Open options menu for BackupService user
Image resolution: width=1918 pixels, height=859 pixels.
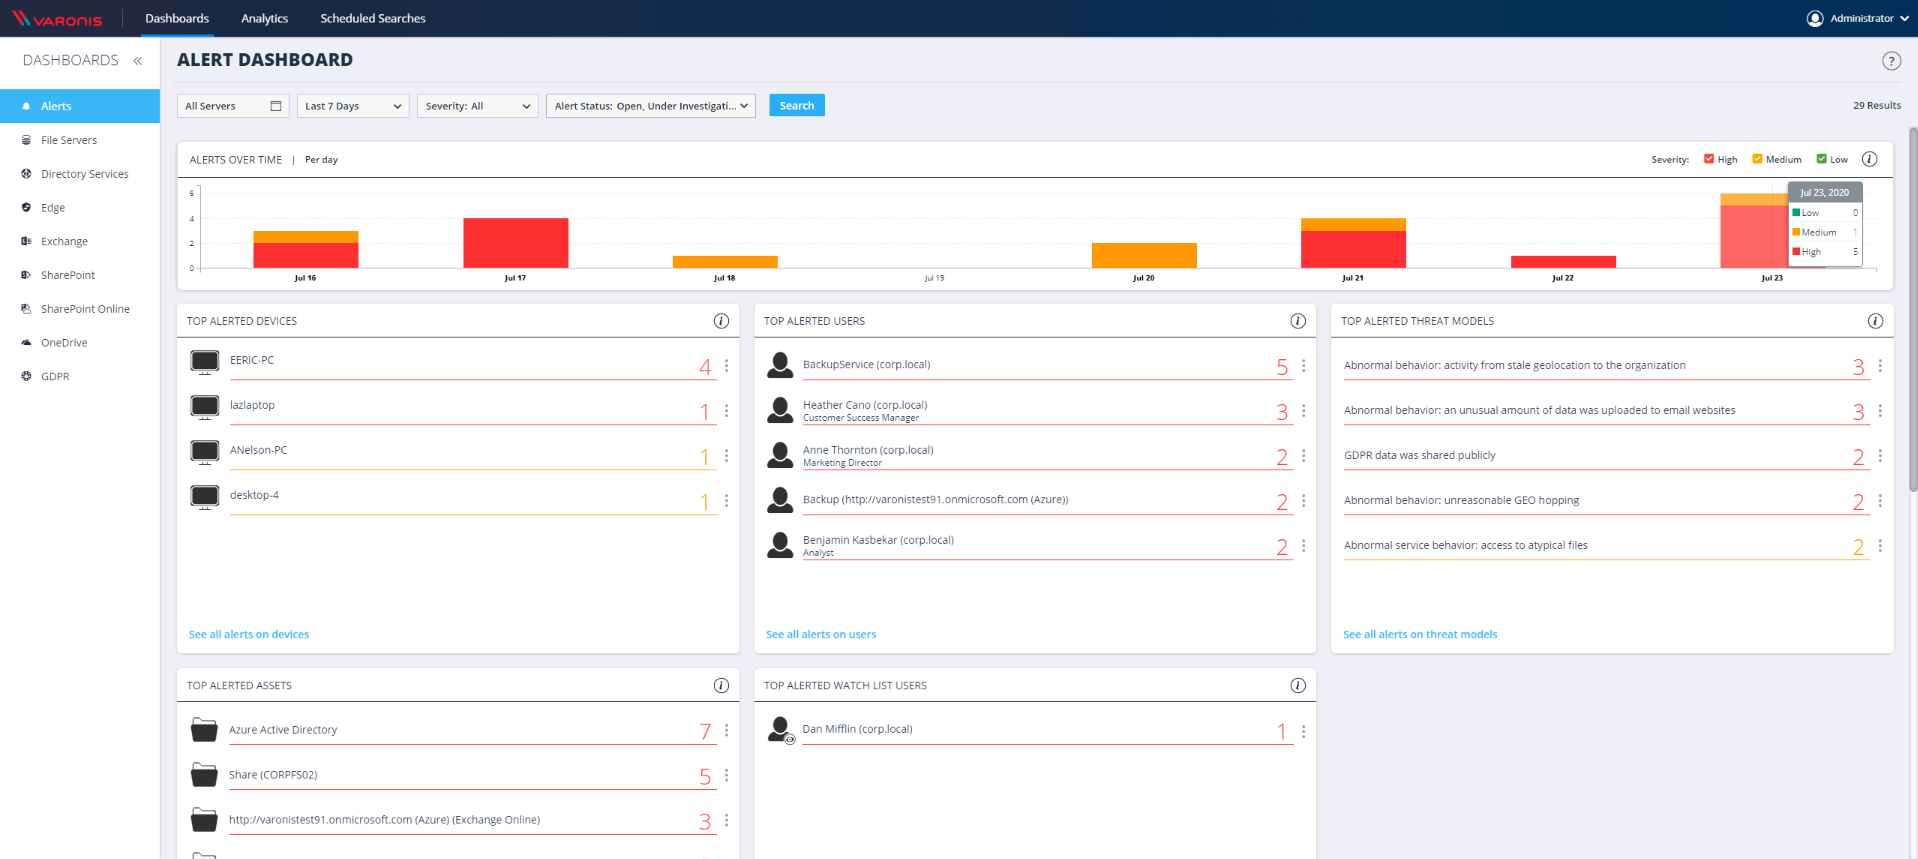tap(1303, 366)
